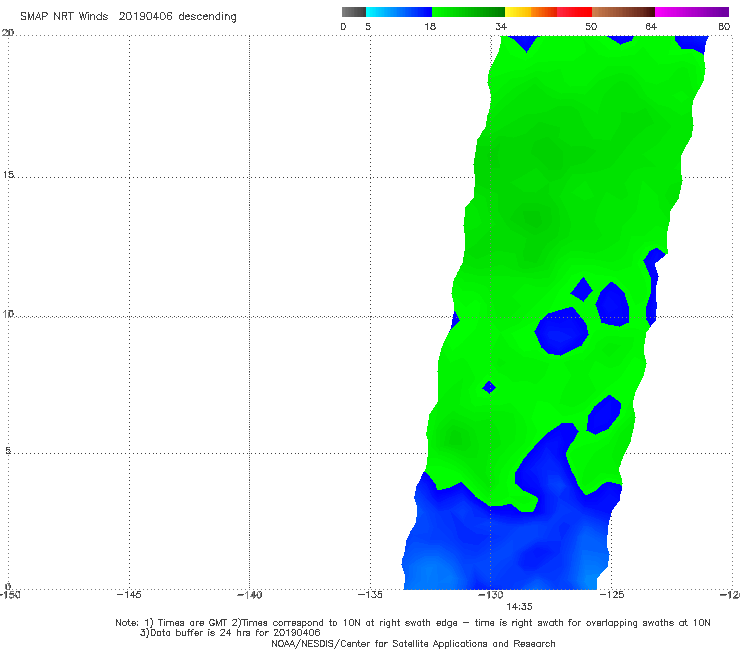Viewport: 740px width, 650px height.
Task: Click the longitude axis label "-145"
Action: 129,595
